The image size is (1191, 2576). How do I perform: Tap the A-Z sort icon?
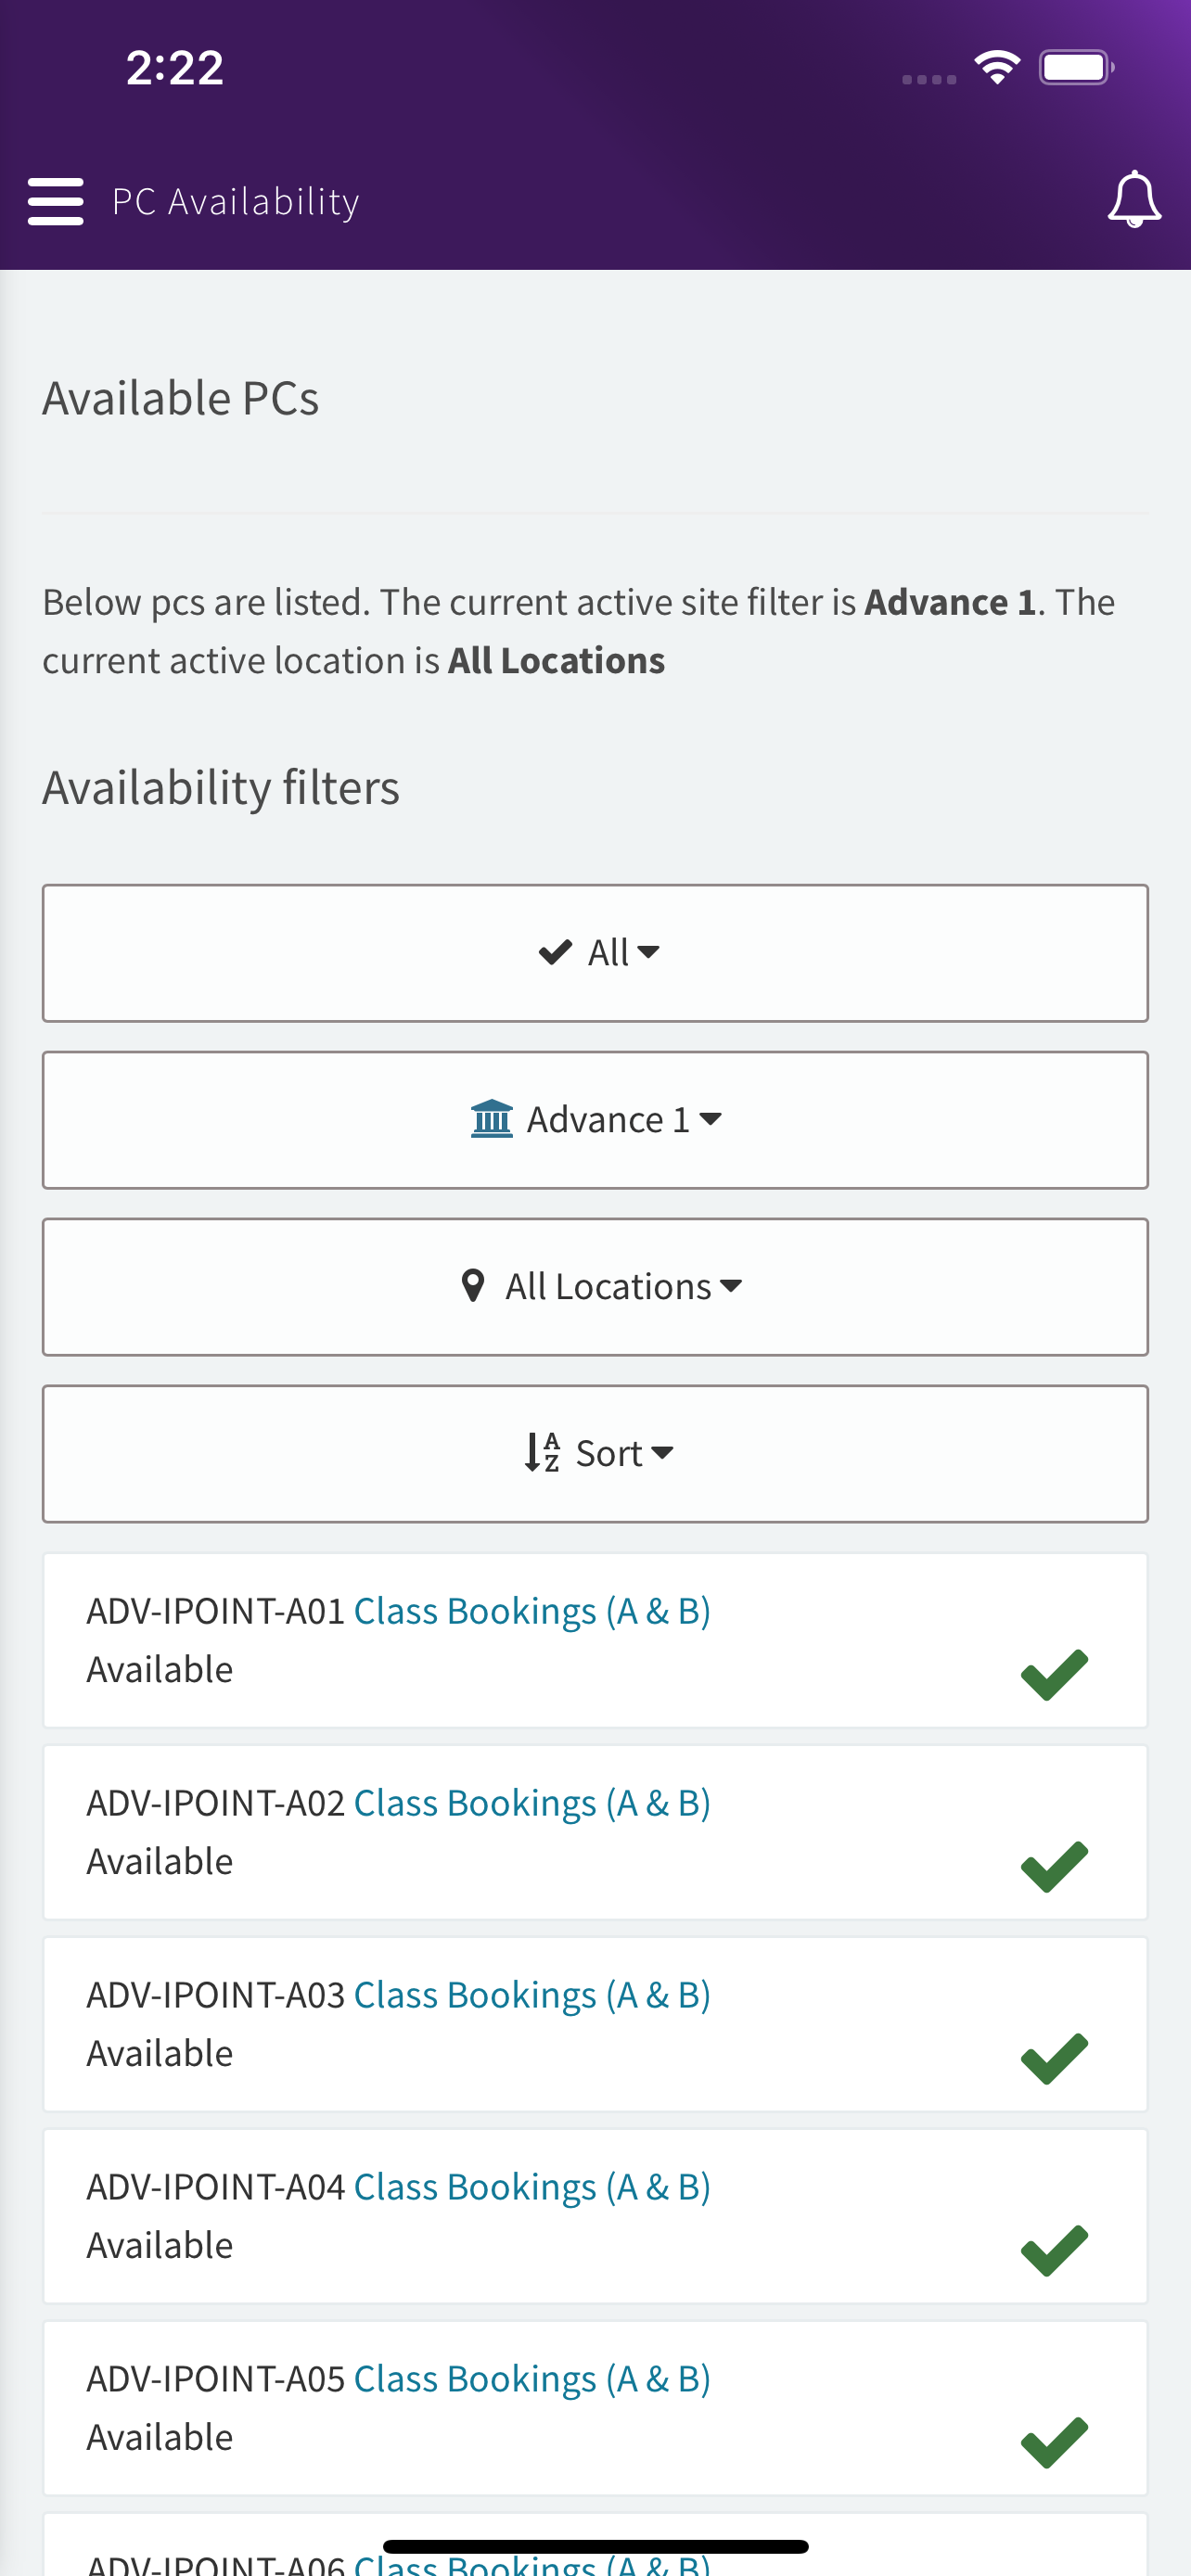(542, 1452)
